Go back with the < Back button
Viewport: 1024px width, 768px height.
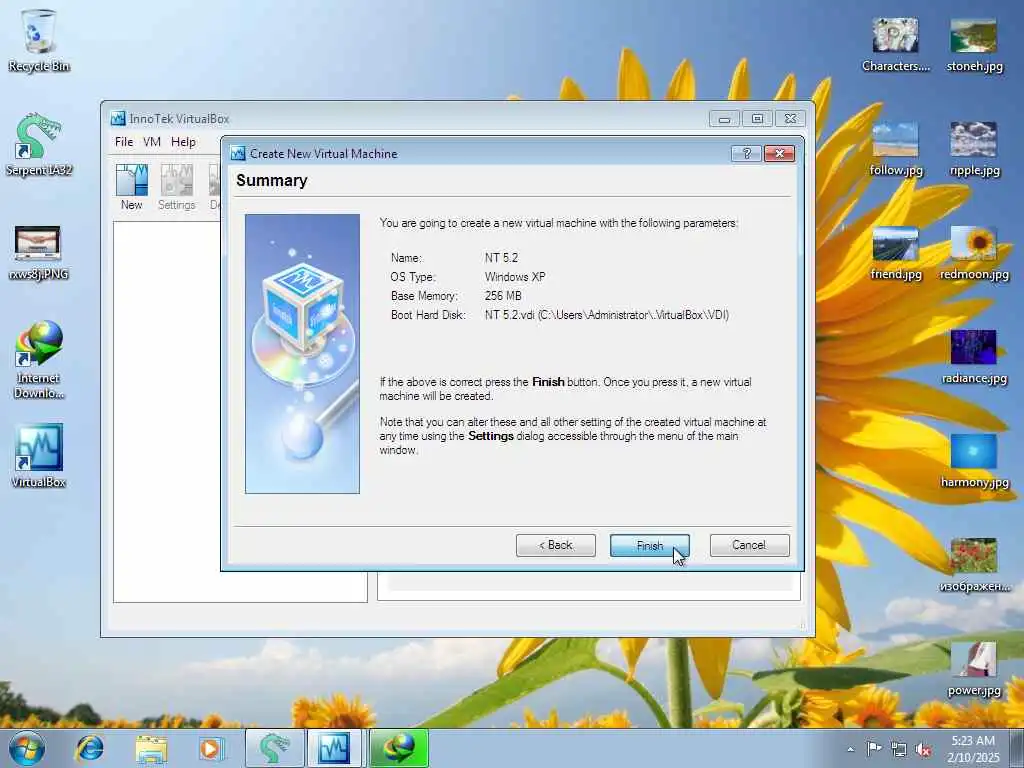click(x=555, y=545)
